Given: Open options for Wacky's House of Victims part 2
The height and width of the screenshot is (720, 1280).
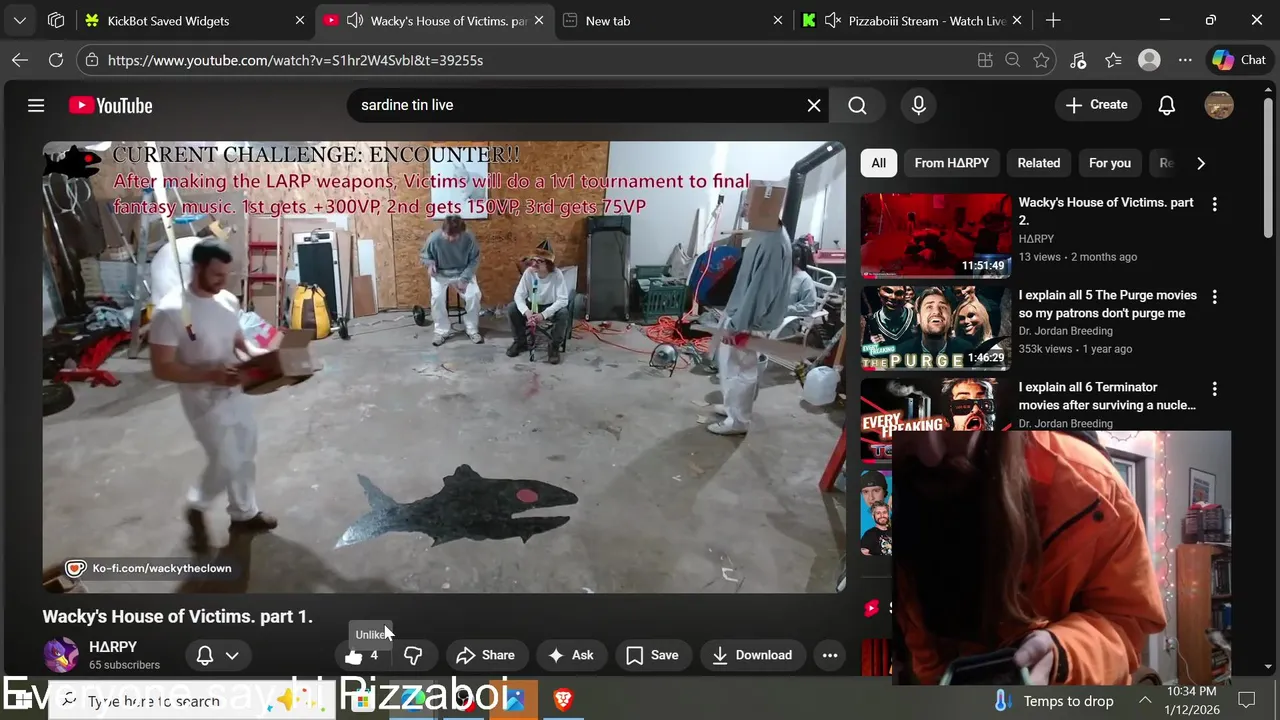Looking at the screenshot, I should pos(1215,204).
